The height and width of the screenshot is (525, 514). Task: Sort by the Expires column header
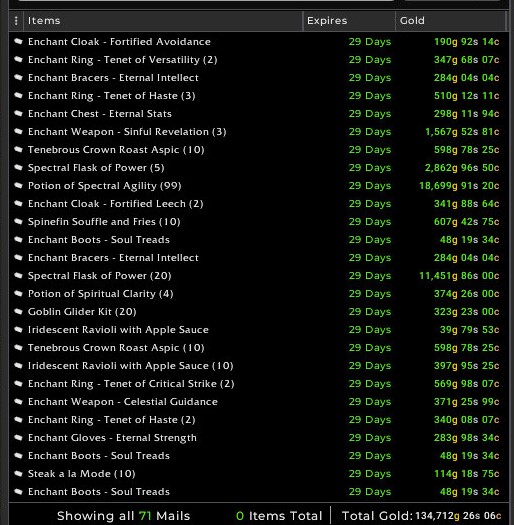coord(349,21)
